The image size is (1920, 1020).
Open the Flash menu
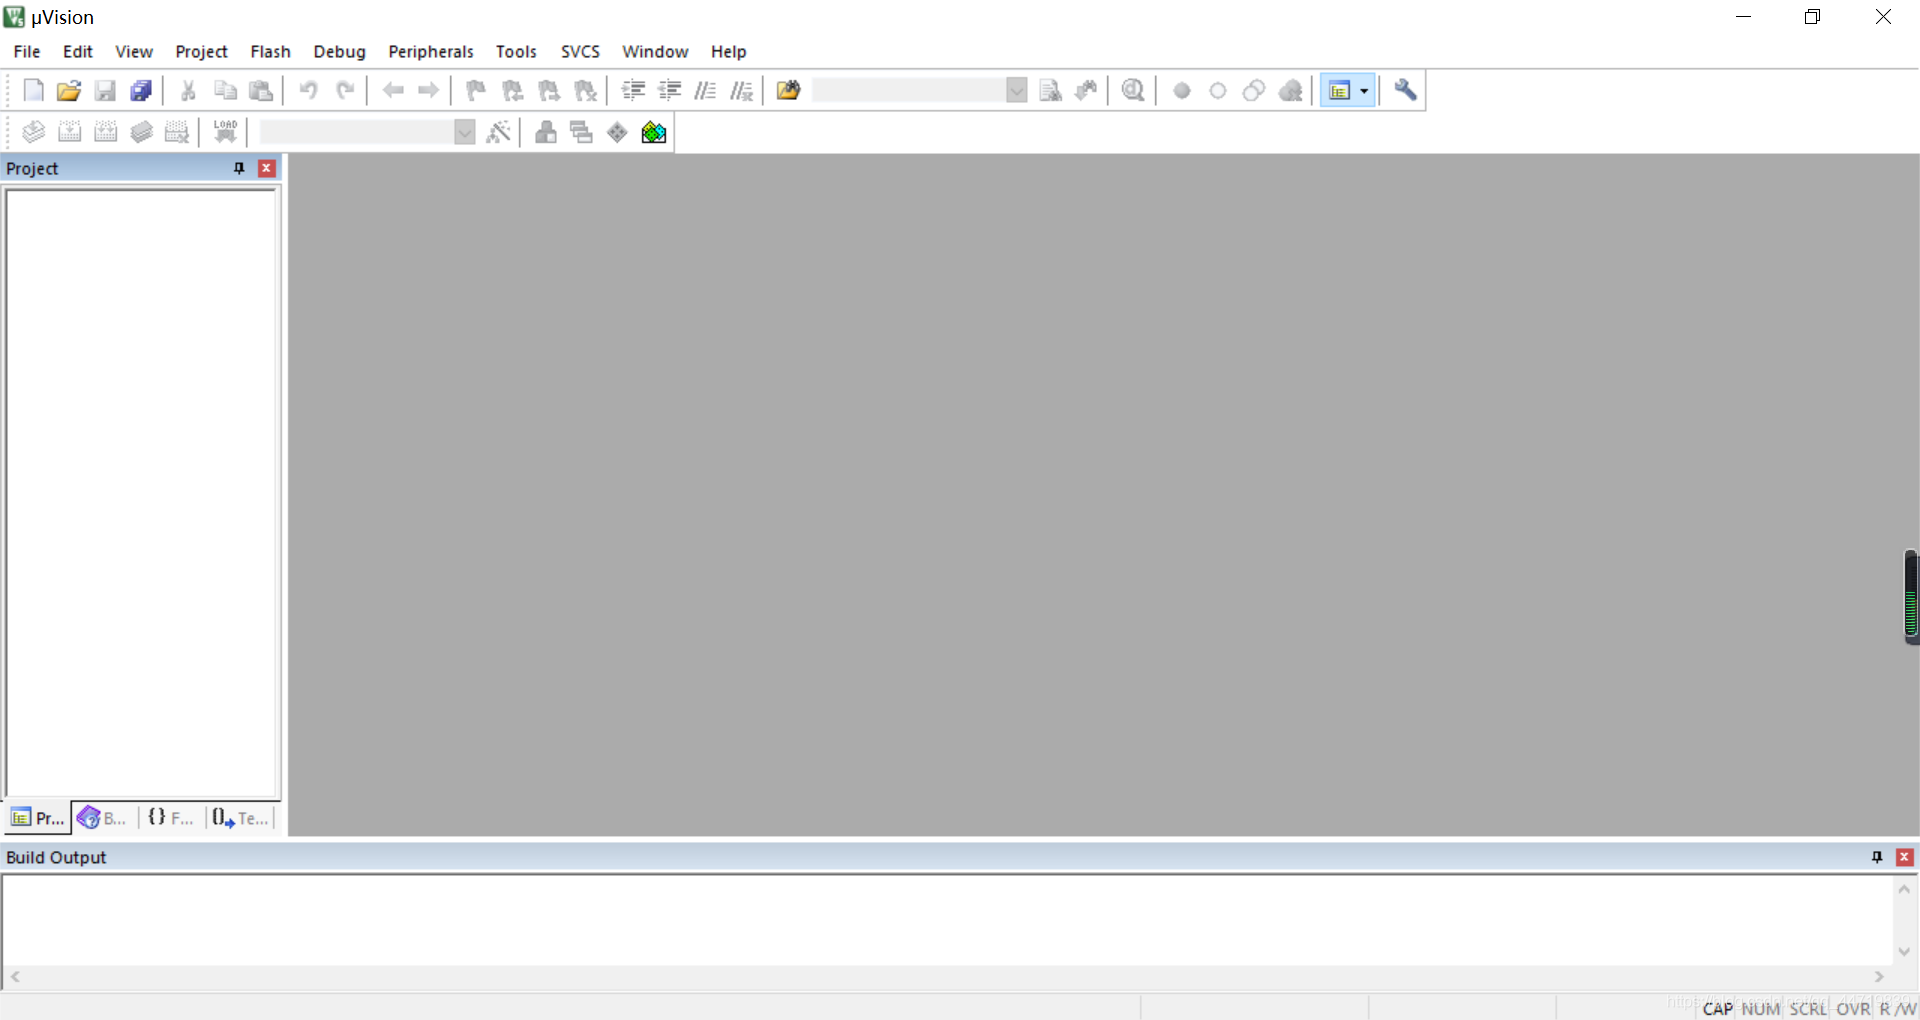pos(270,52)
